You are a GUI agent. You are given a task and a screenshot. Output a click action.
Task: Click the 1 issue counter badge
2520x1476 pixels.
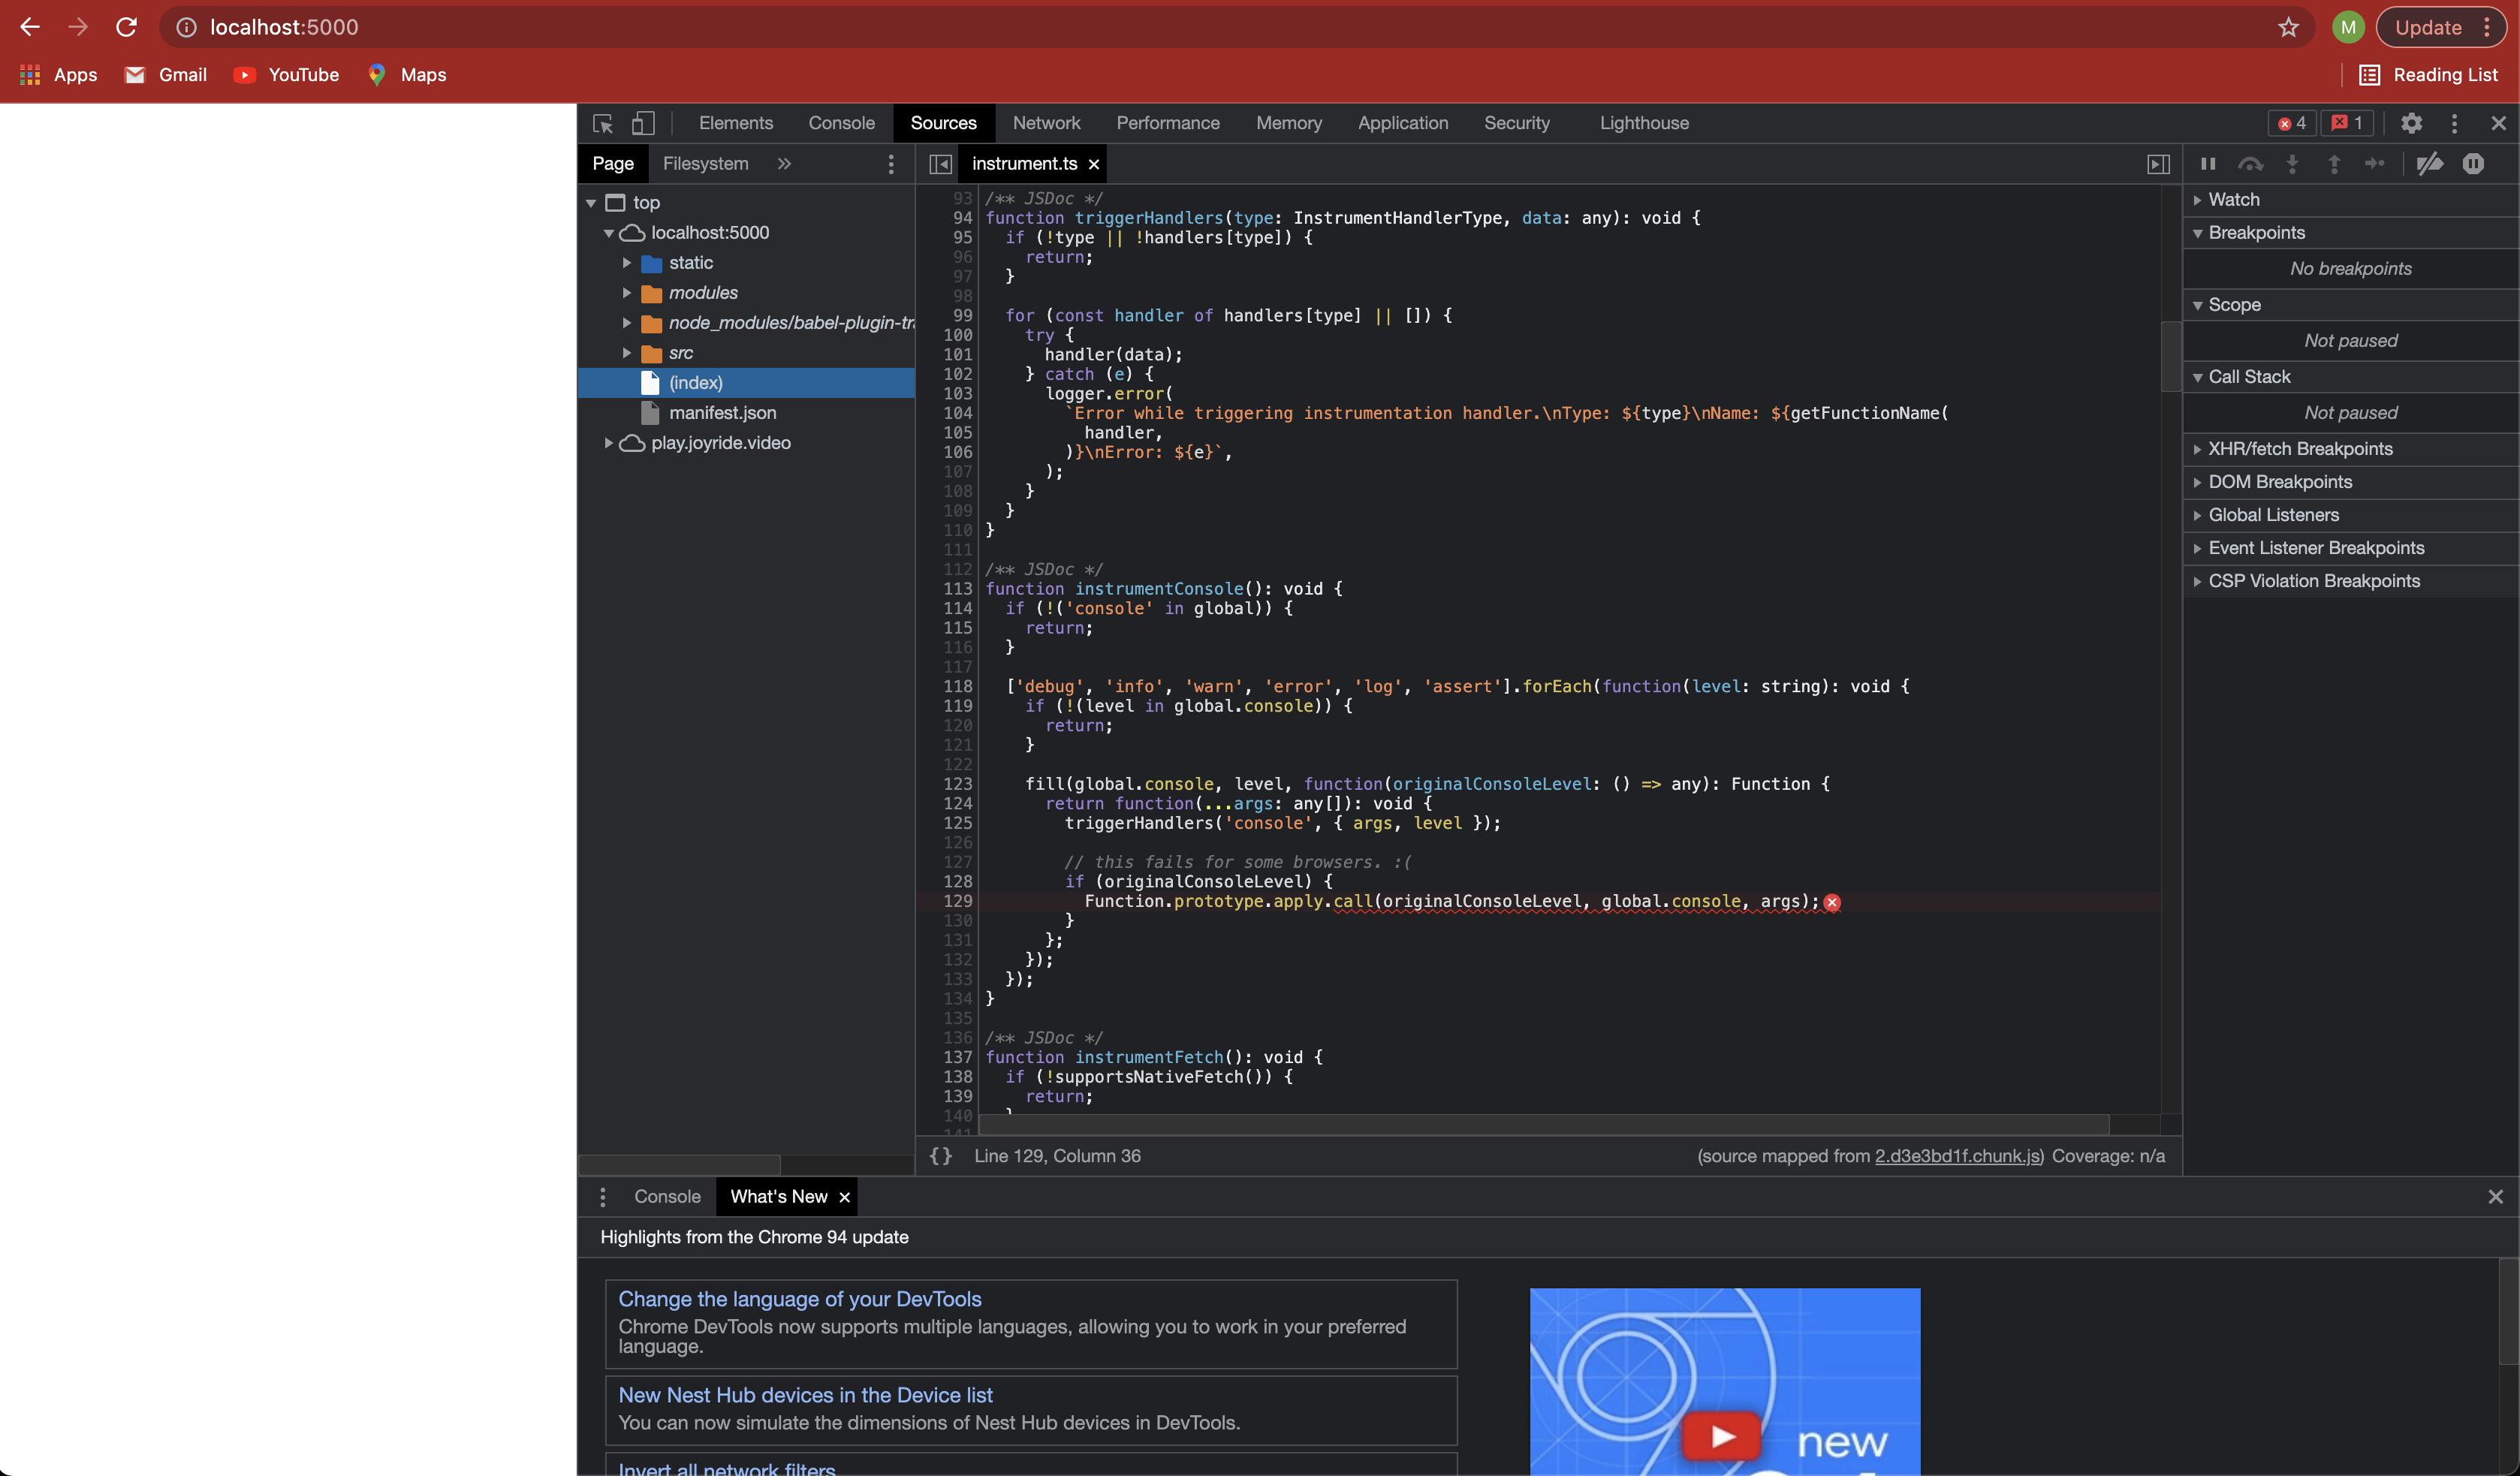click(2346, 123)
